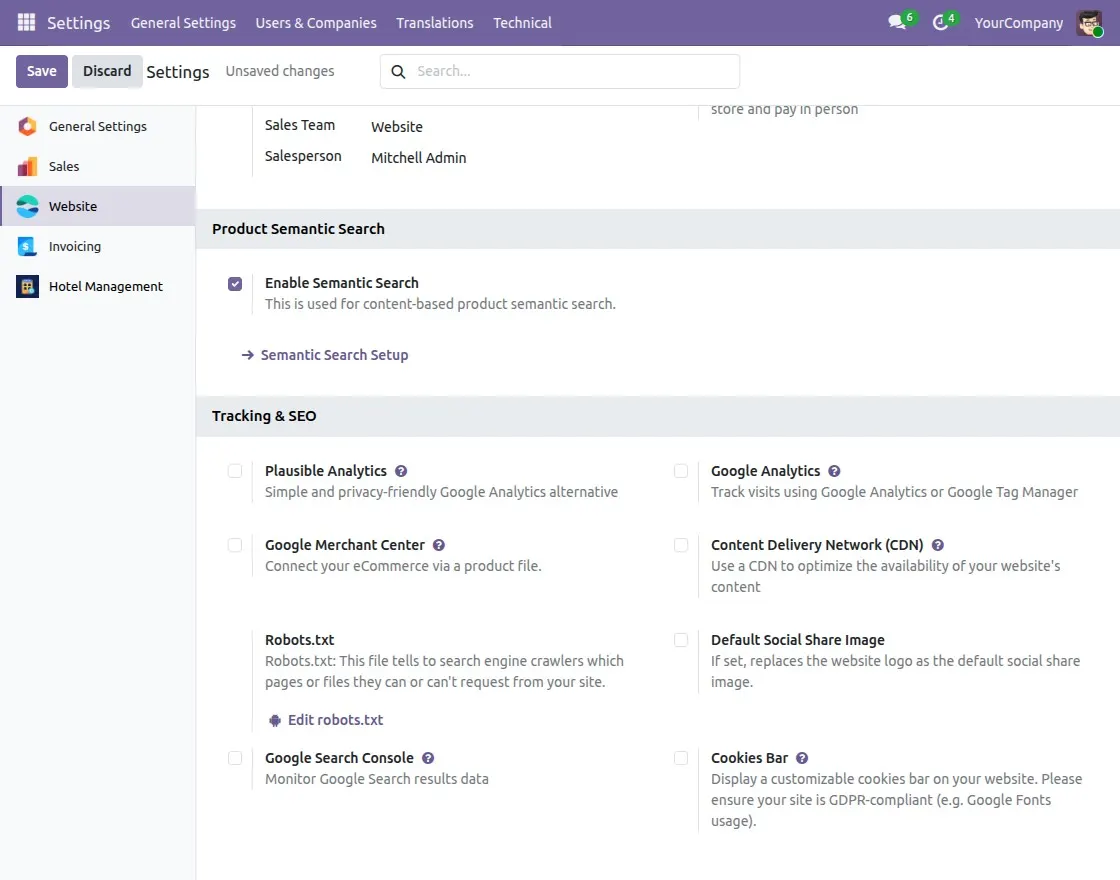Viewport: 1120px width, 880px height.
Task: Click the Sales Team field label
Action: (299, 125)
